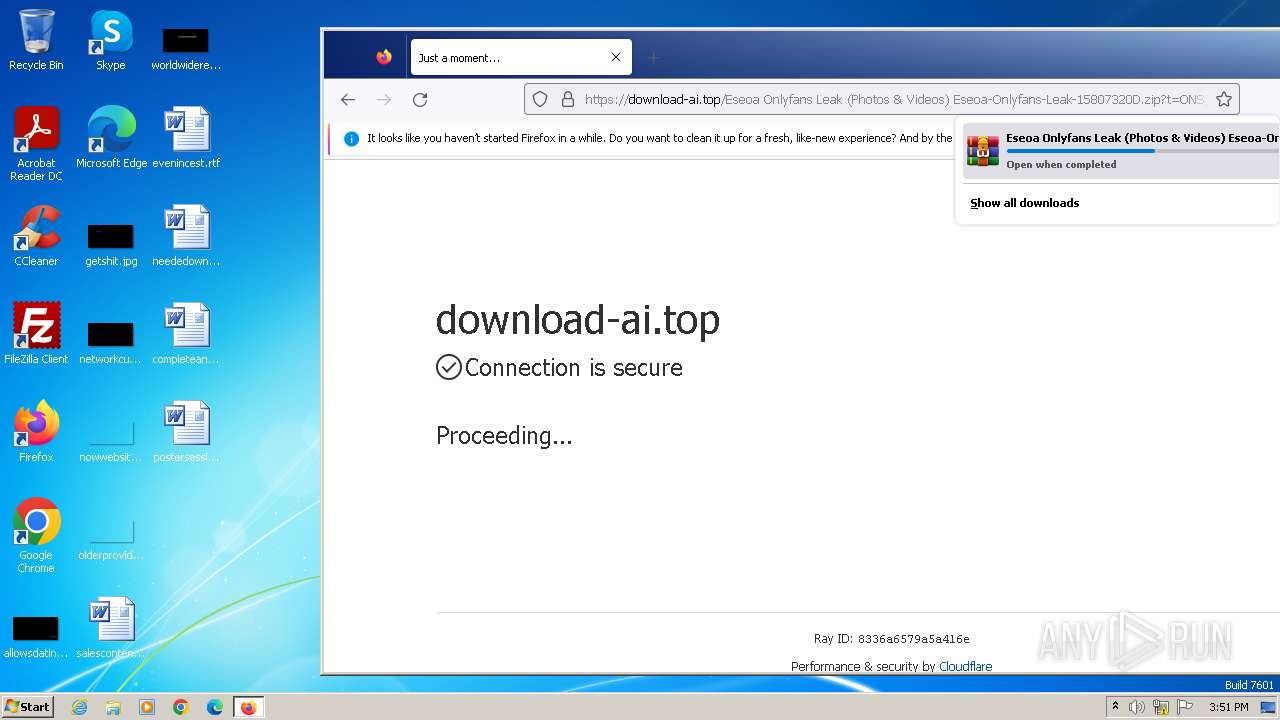
Task: Click Show all downloads
Action: tap(1024, 203)
